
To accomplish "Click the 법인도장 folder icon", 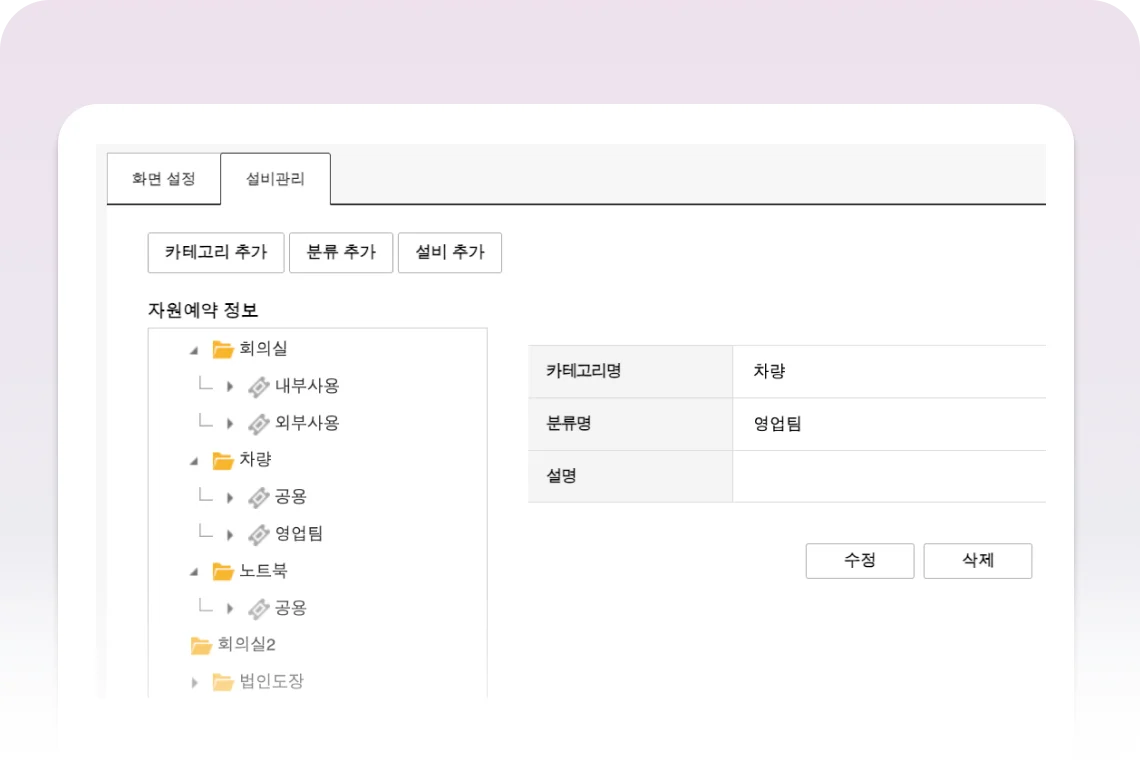I will (x=222, y=682).
